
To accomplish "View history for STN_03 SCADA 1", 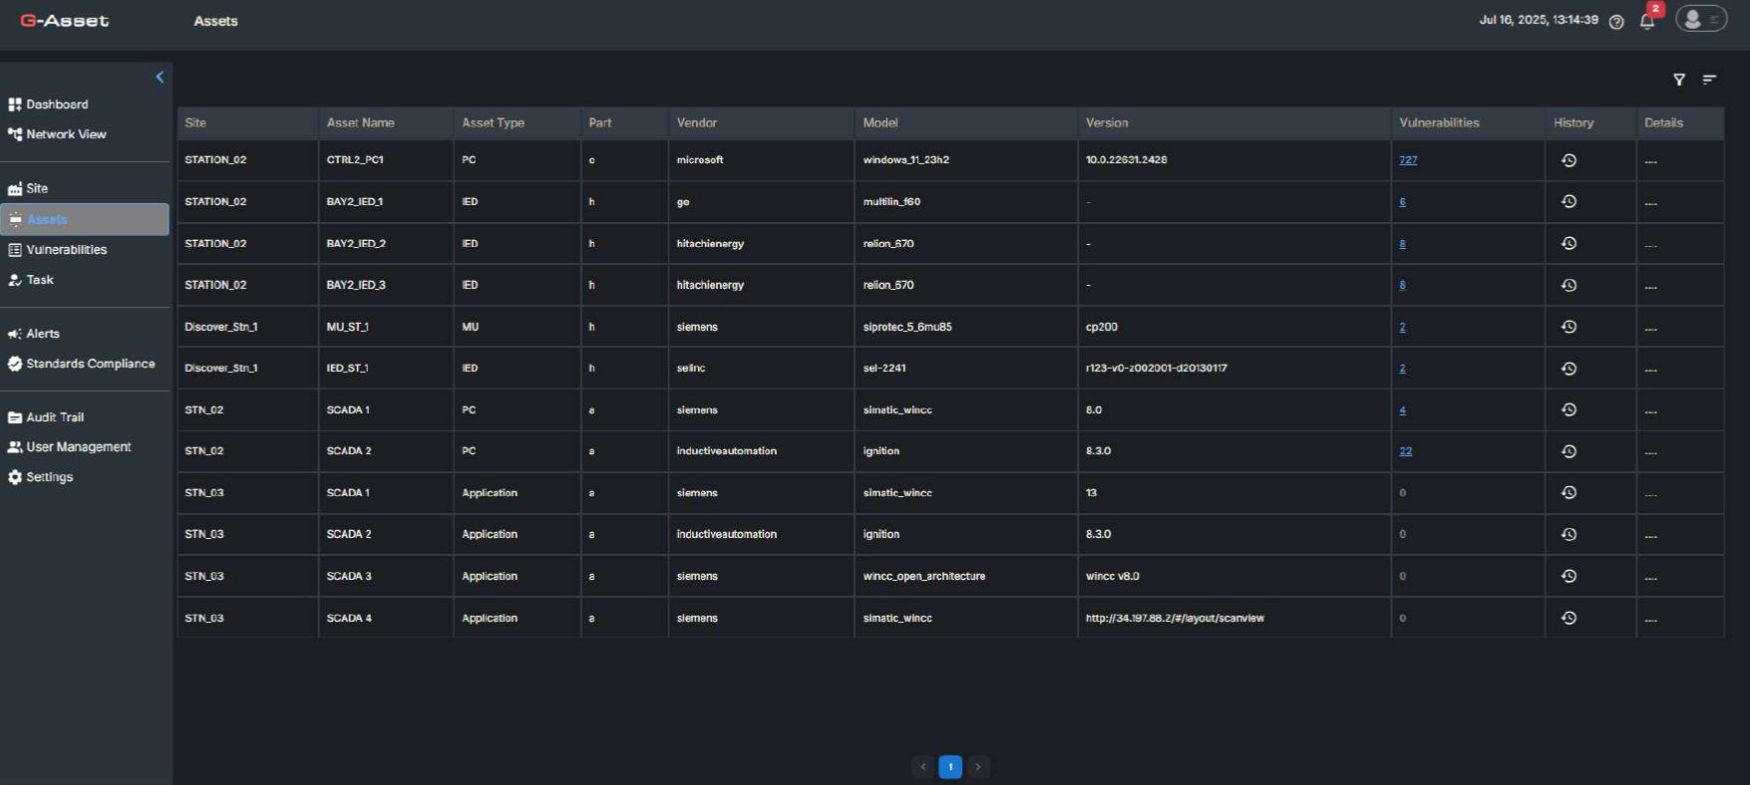I will (1569, 493).
